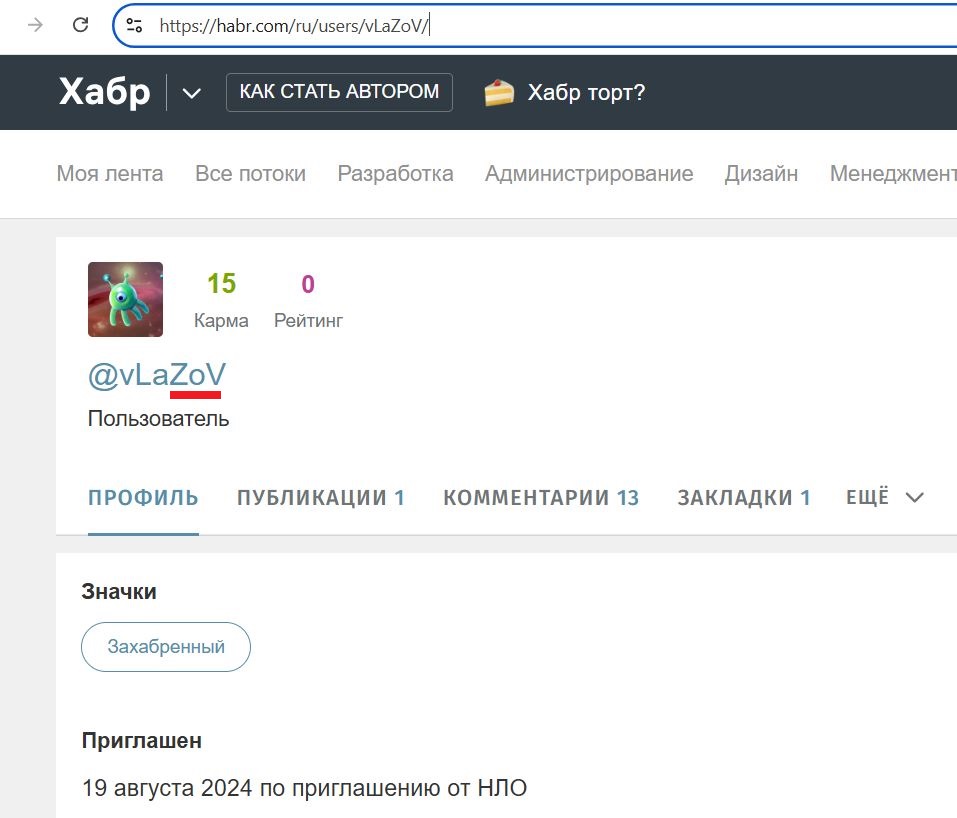Switch to the КОММЕНТАРИИ tab
This screenshot has width=957, height=818.
pos(541,498)
